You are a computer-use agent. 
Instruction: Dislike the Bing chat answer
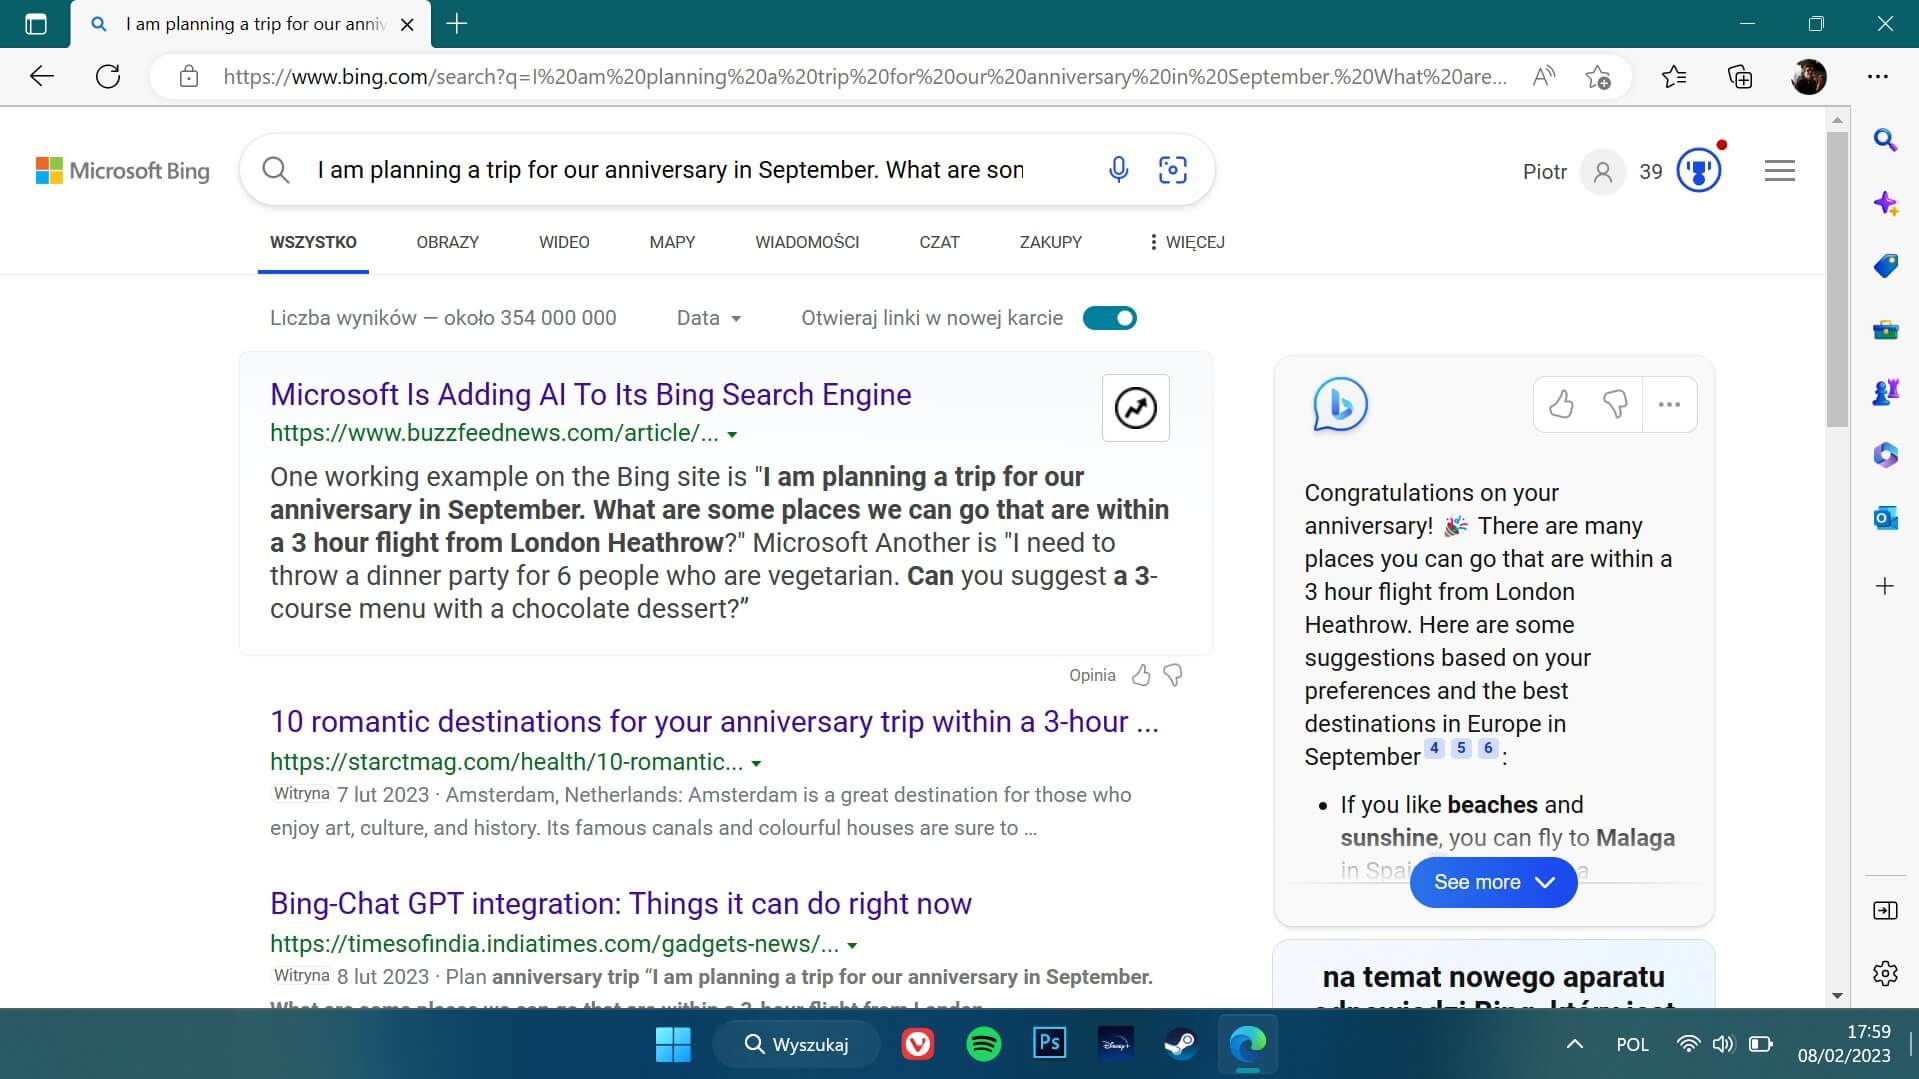pyautogui.click(x=1616, y=404)
